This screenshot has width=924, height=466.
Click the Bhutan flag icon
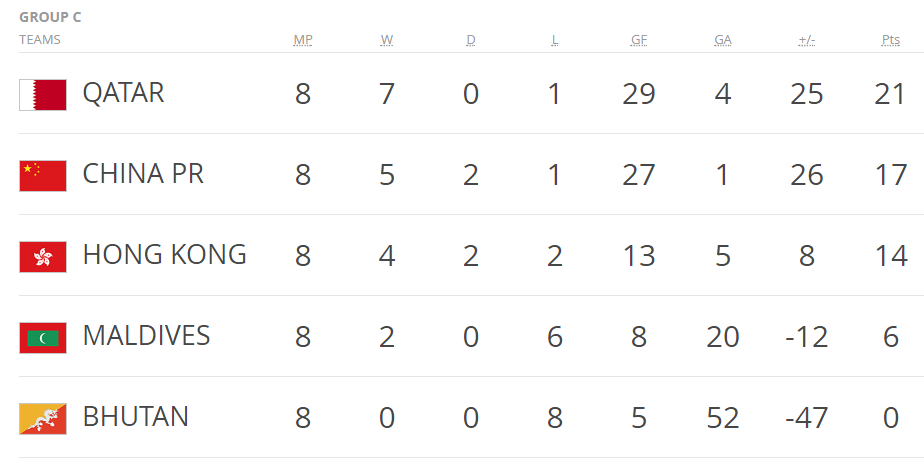pos(43,418)
